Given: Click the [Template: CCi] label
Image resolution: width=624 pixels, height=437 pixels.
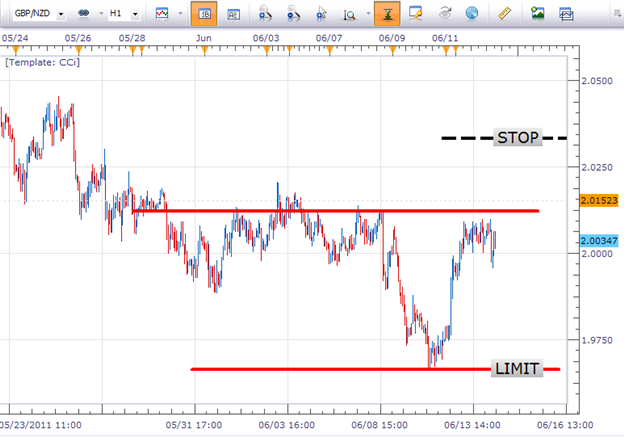Looking at the screenshot, I should click(x=42, y=62).
